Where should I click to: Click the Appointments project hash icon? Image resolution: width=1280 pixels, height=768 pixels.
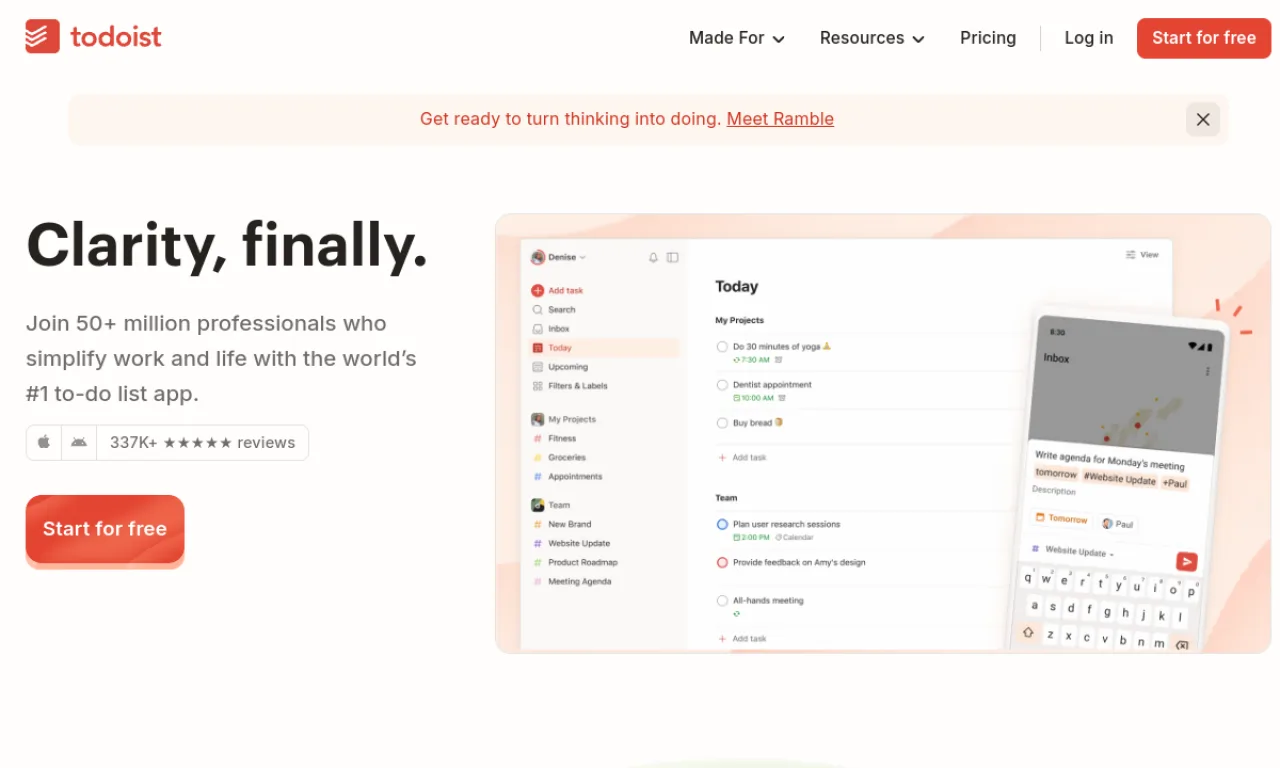[538, 476]
